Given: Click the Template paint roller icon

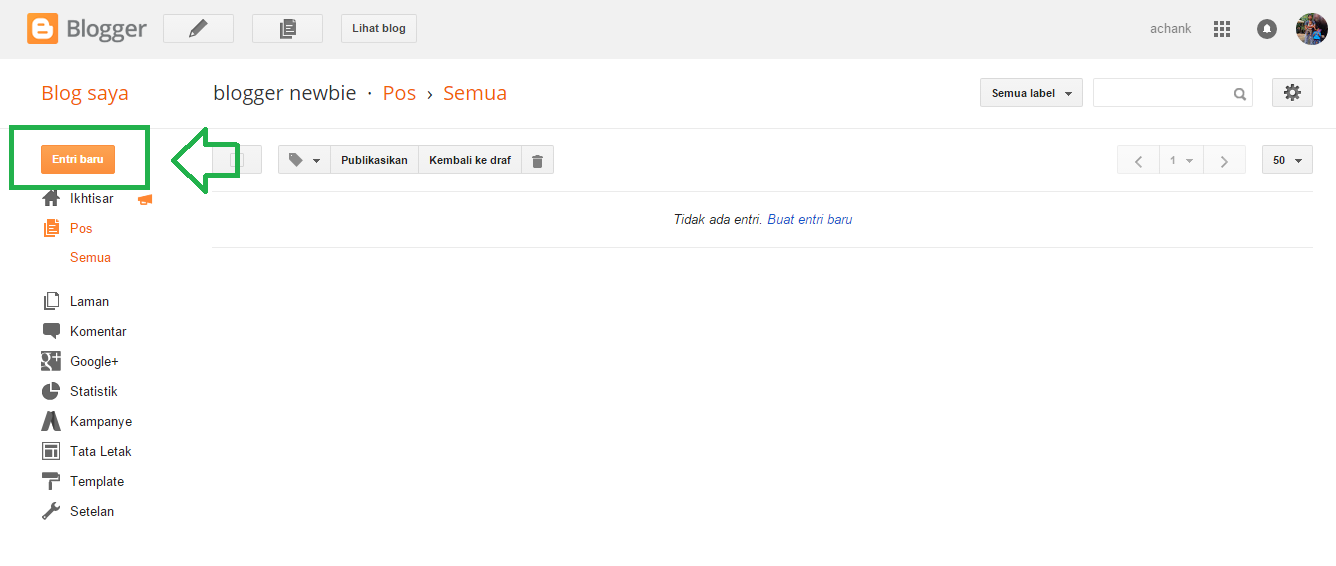Looking at the screenshot, I should (x=51, y=481).
